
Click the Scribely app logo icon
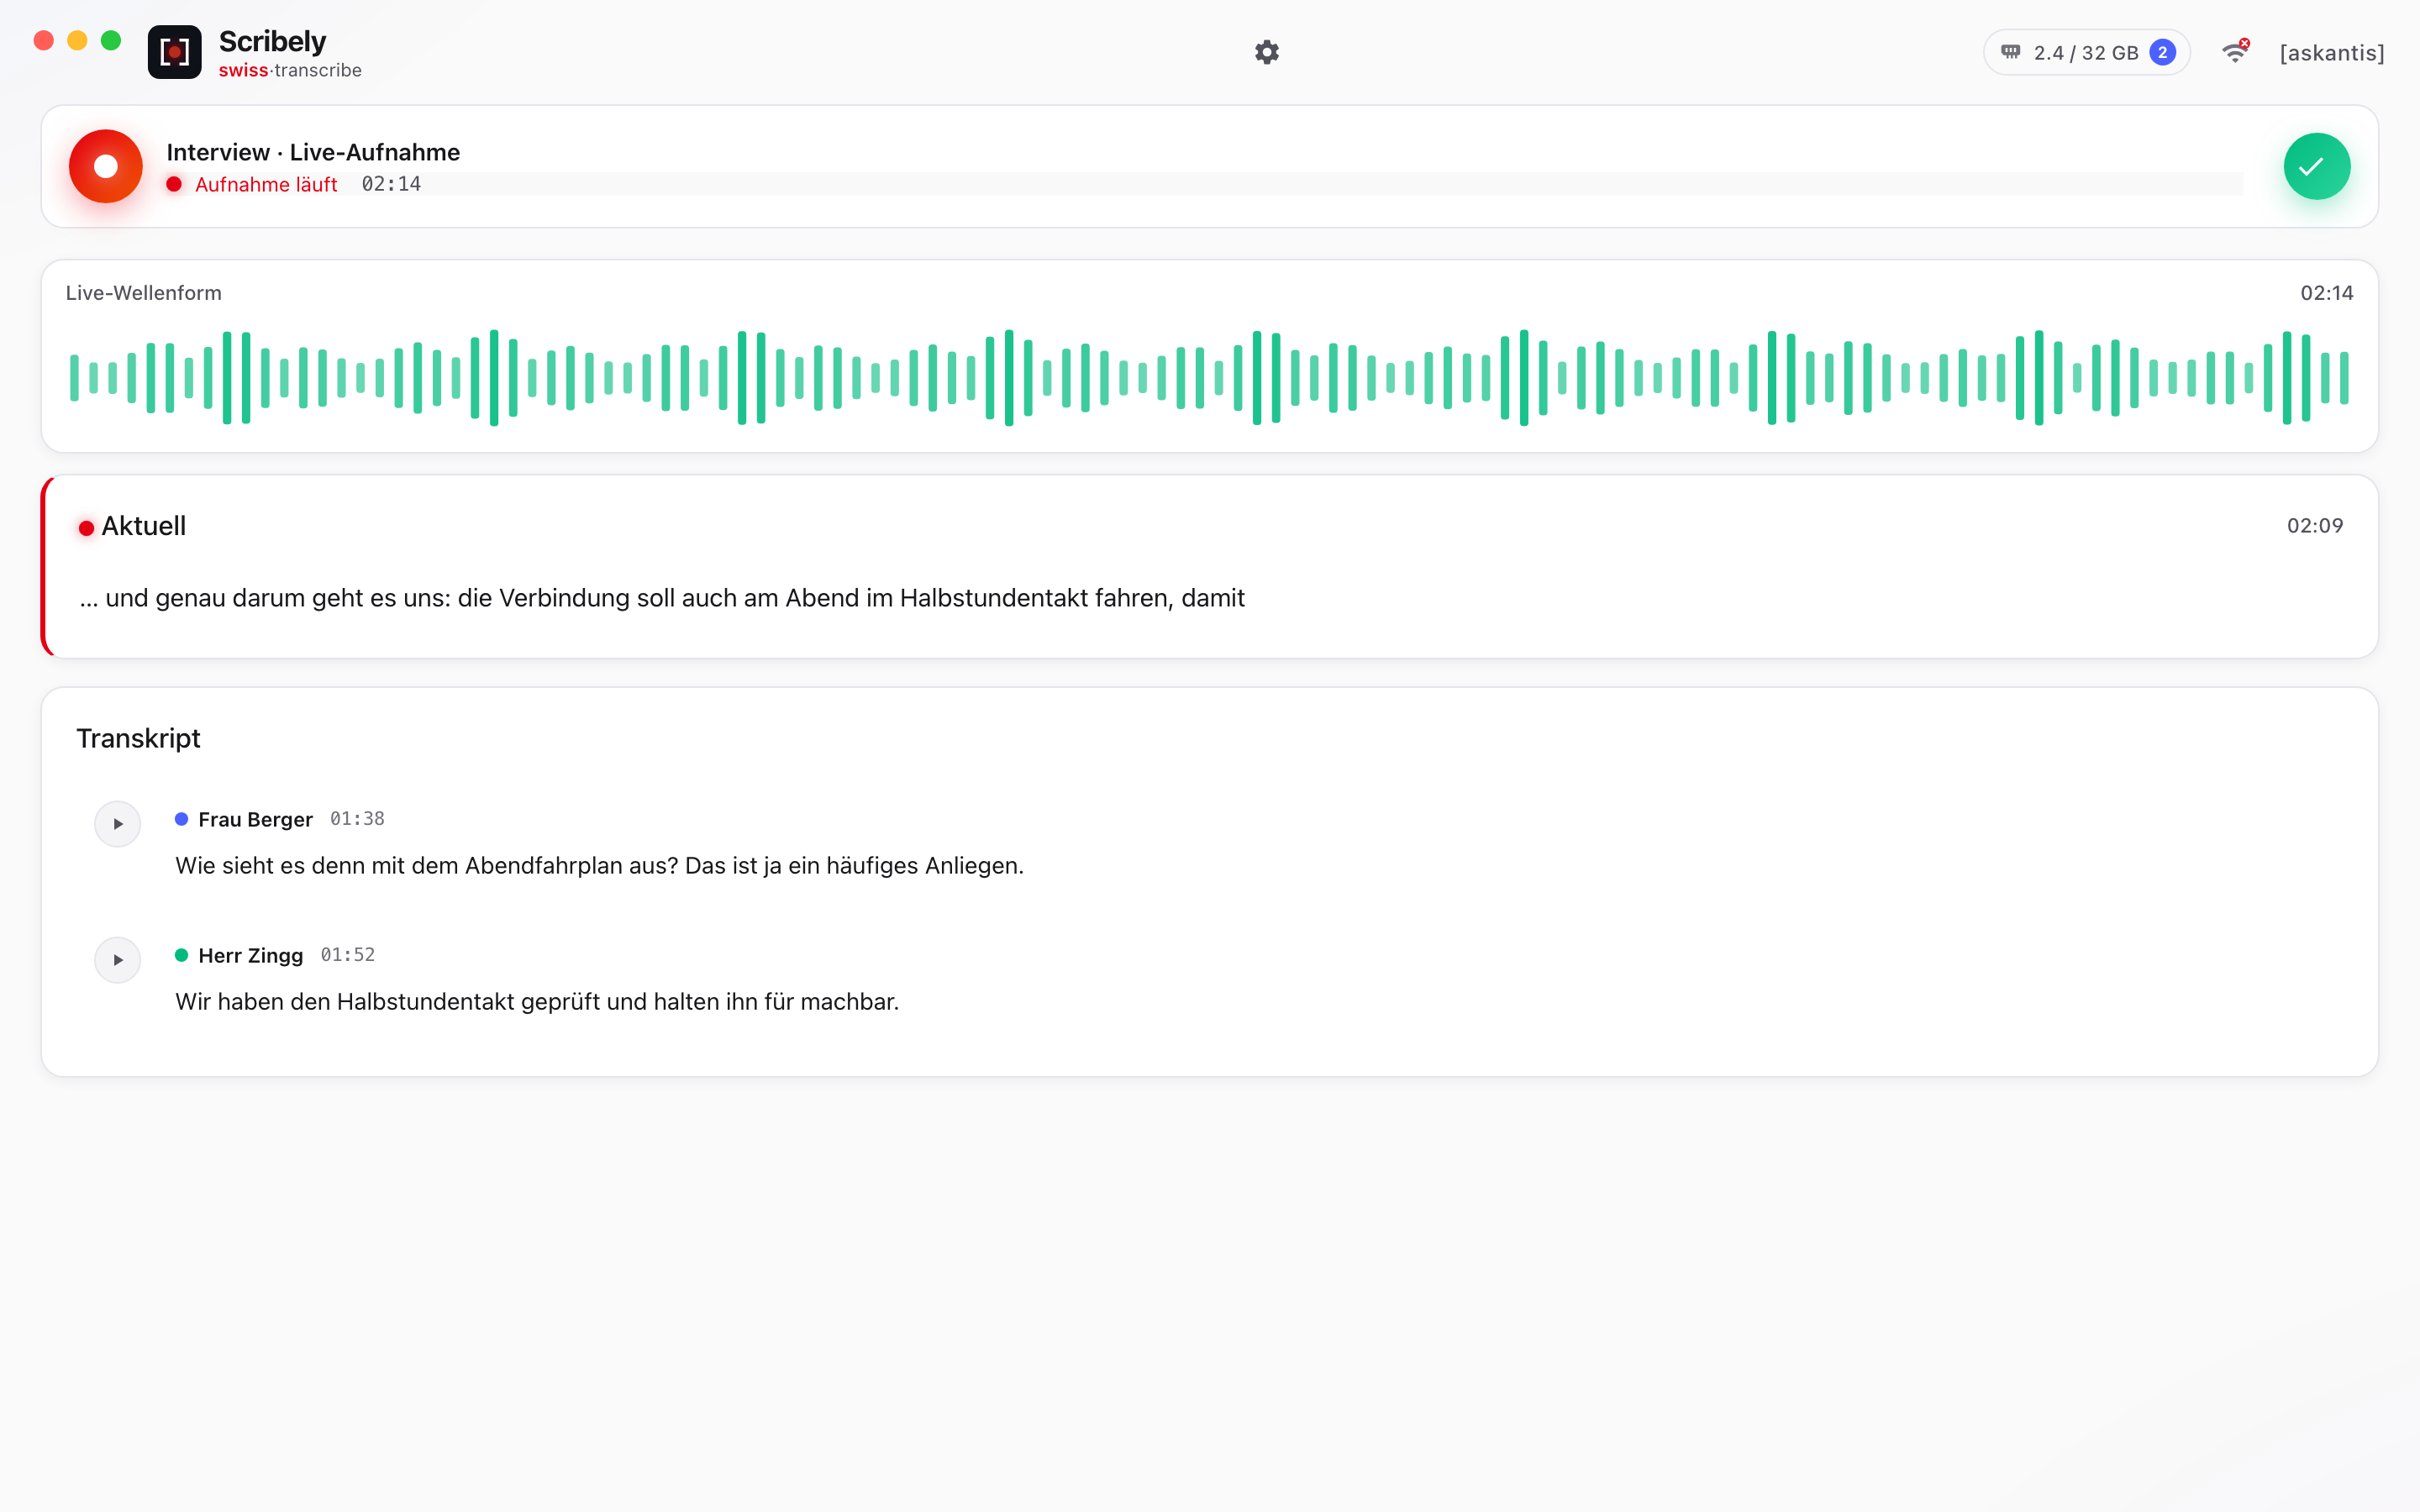tap(174, 52)
